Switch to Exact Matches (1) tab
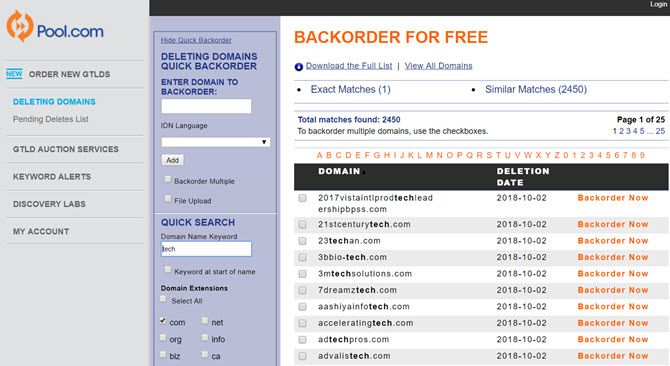This screenshot has height=366, width=670. [350, 89]
